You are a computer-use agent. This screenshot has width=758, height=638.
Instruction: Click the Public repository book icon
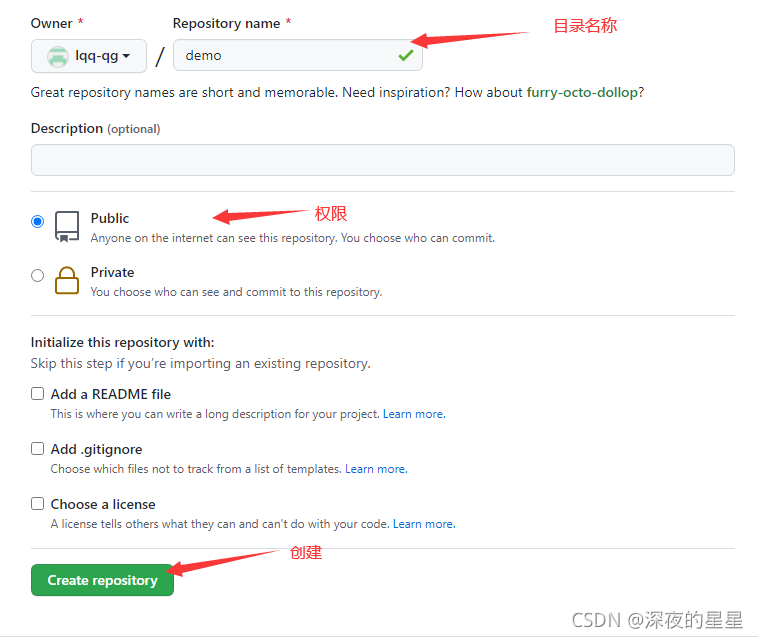click(x=67, y=226)
